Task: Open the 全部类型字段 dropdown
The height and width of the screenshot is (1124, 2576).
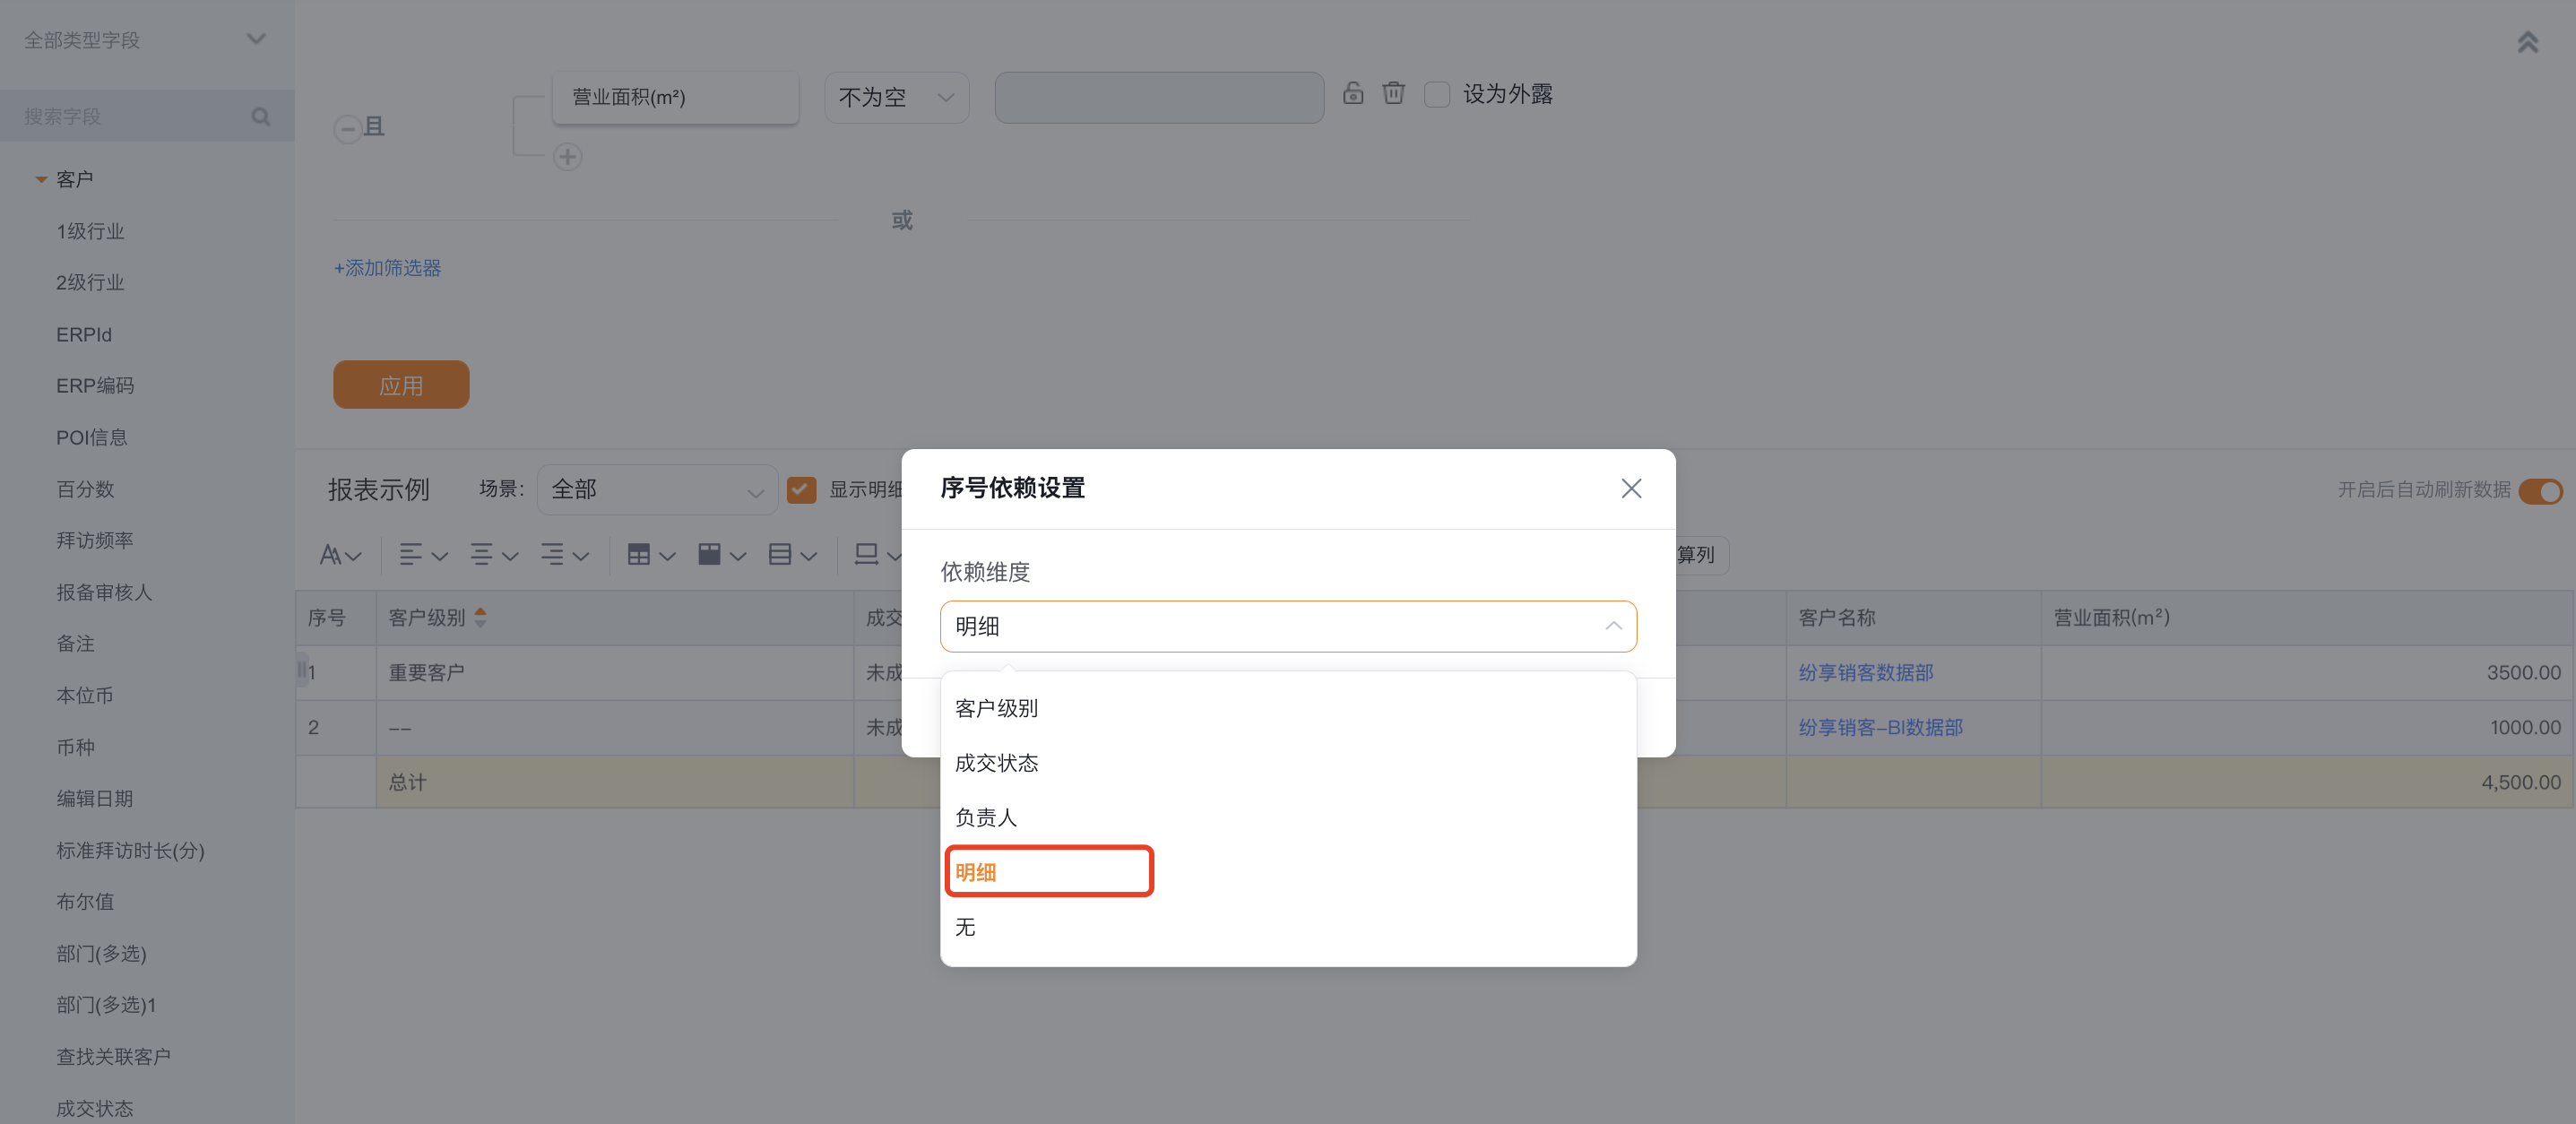Action: coord(145,40)
